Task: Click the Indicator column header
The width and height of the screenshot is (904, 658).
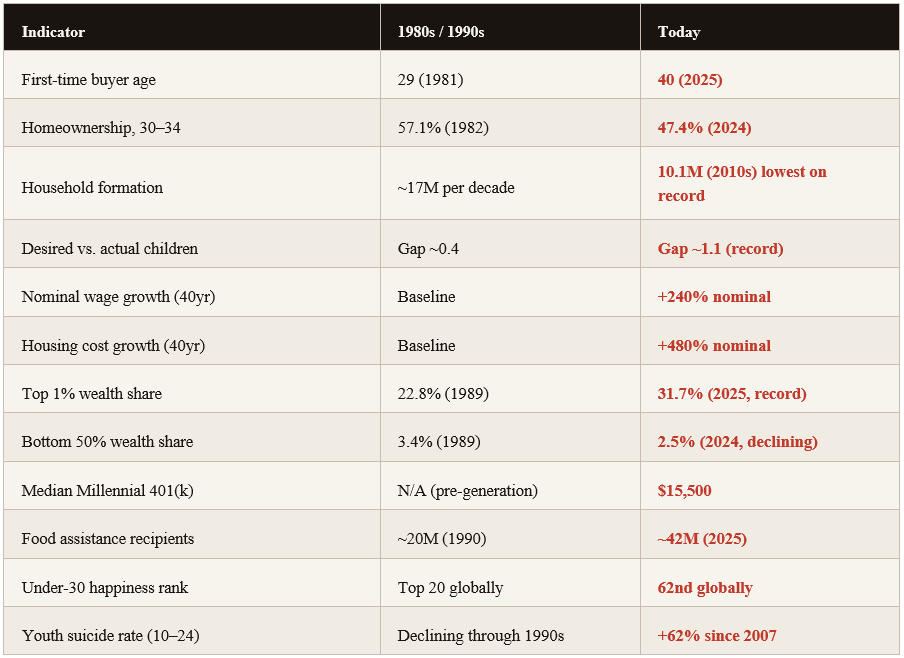Action: [x=53, y=32]
